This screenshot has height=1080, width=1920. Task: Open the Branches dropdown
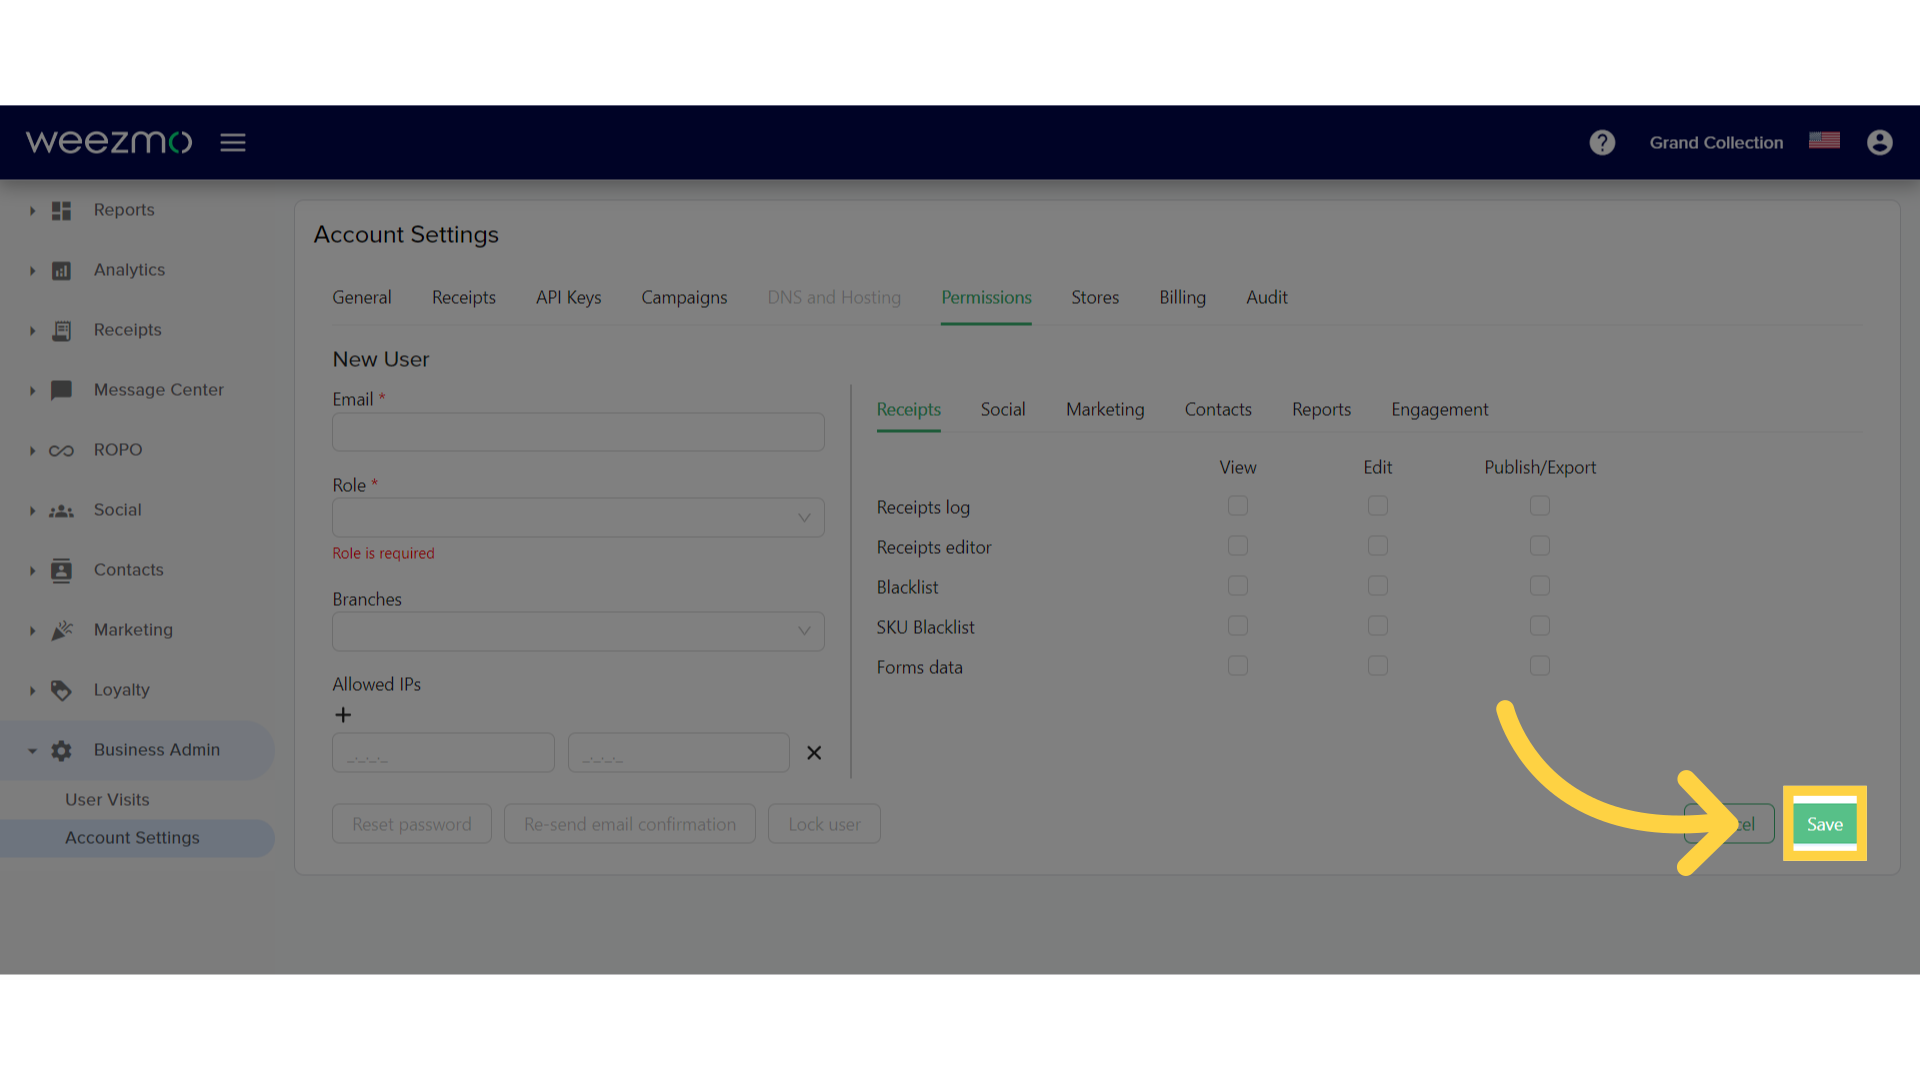[578, 632]
